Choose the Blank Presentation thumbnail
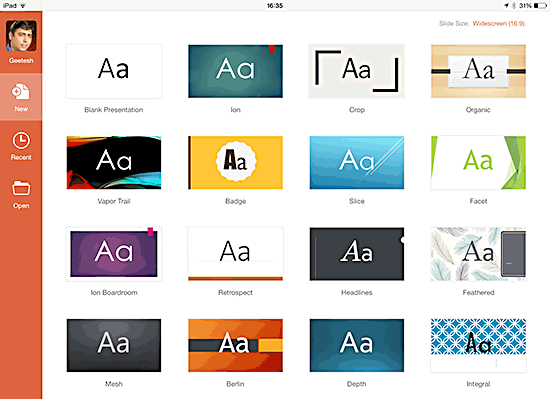 (114, 71)
